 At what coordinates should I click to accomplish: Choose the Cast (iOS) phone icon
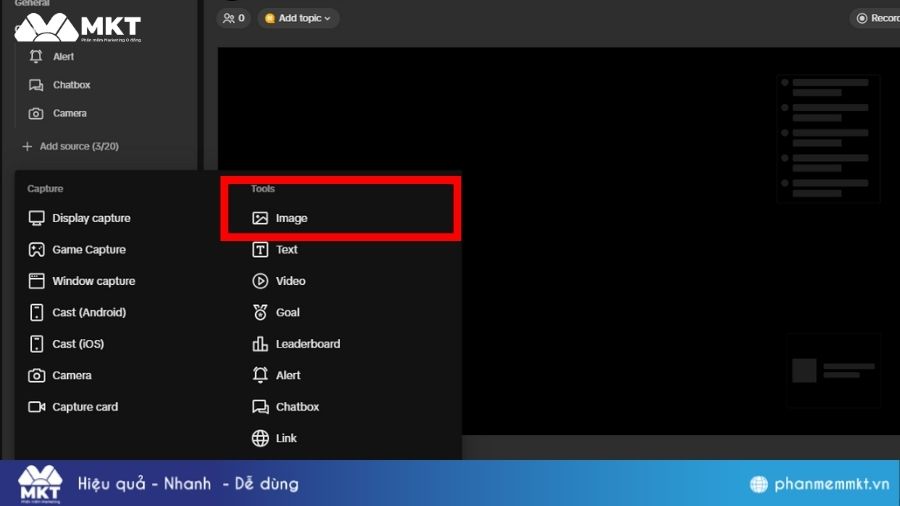click(x=36, y=344)
